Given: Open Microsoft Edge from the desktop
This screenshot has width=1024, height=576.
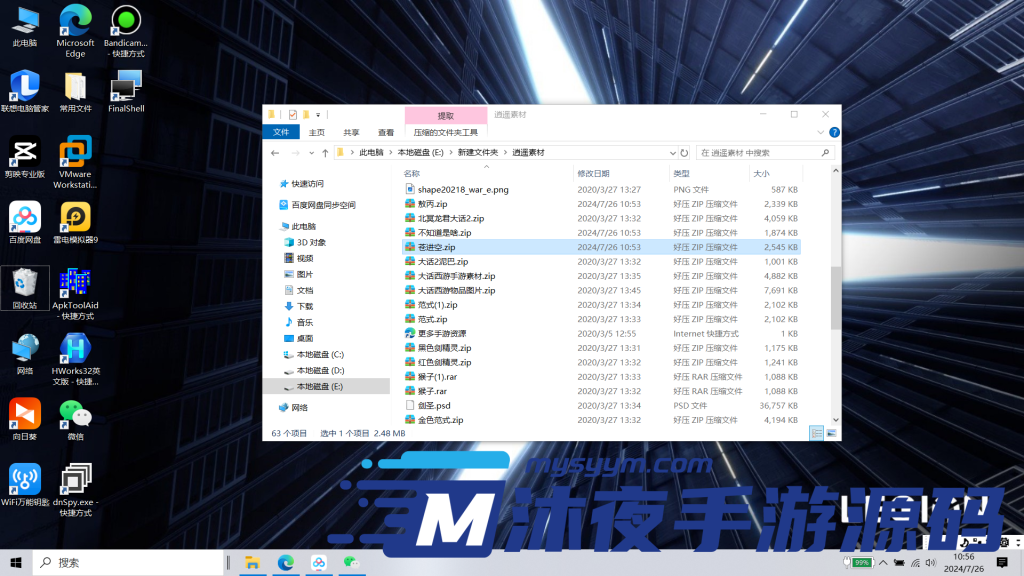Looking at the screenshot, I should click(75, 22).
